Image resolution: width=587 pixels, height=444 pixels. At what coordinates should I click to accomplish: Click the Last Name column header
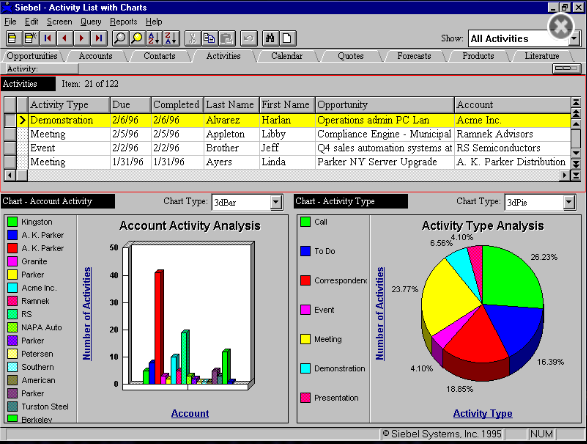pos(231,105)
